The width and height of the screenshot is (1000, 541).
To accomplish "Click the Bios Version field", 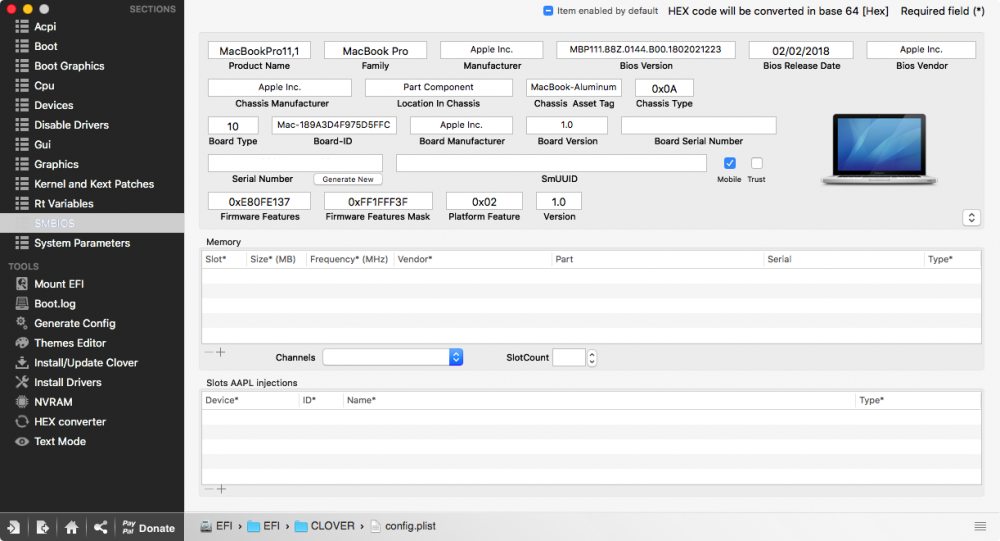I will tap(645, 50).
